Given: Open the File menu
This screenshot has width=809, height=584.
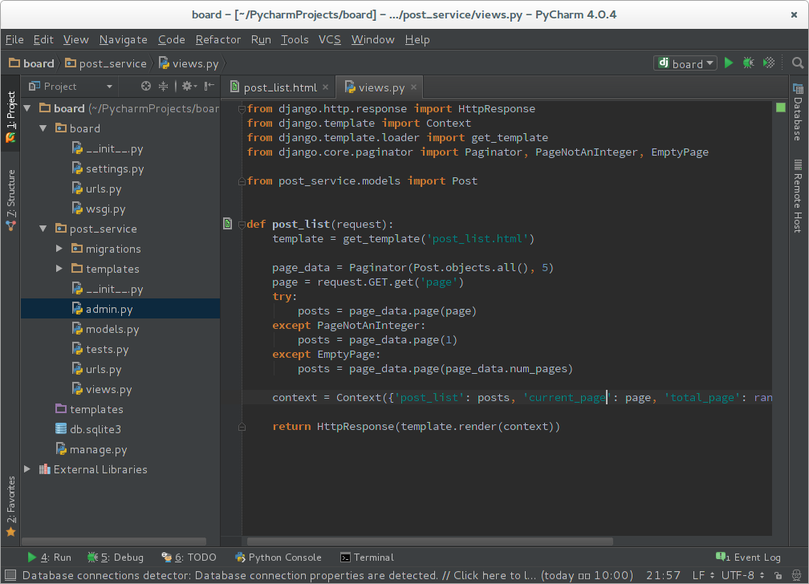Looking at the screenshot, I should pos(14,39).
